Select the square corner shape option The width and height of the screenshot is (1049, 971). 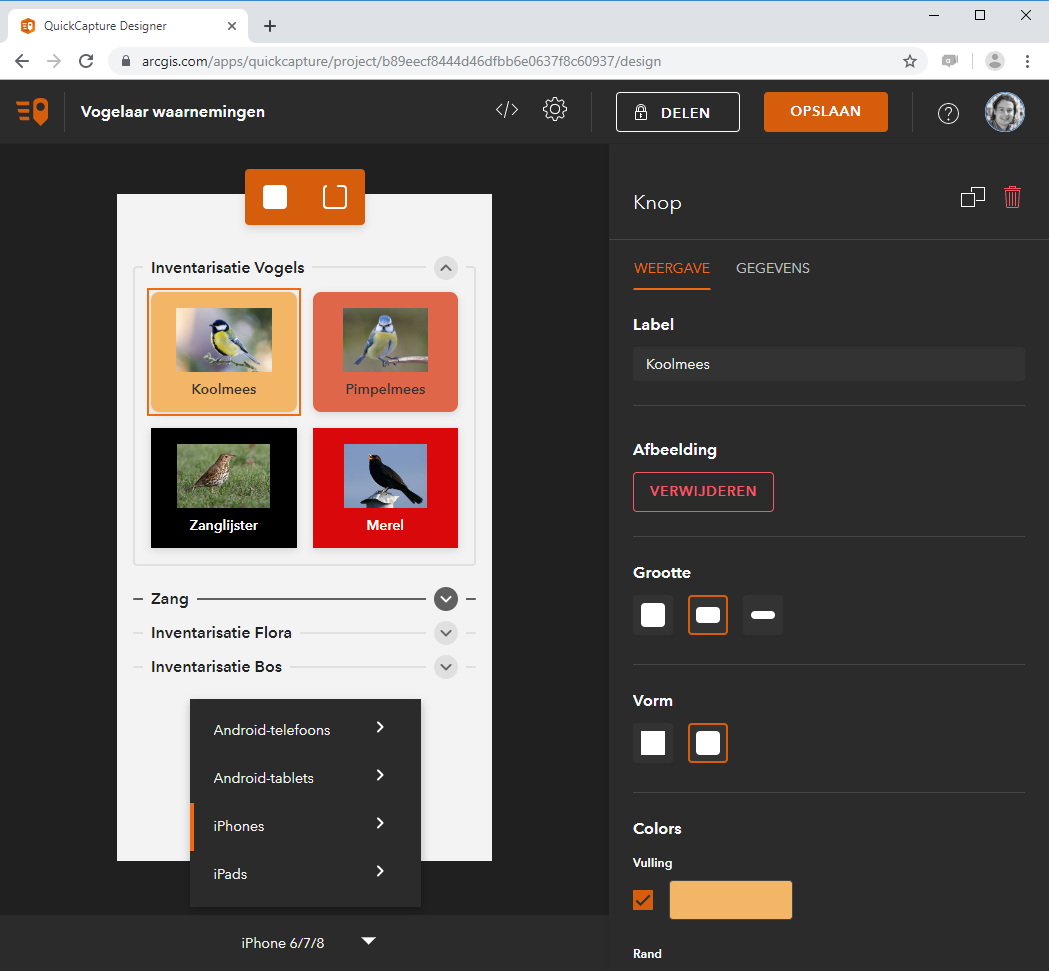[x=653, y=743]
